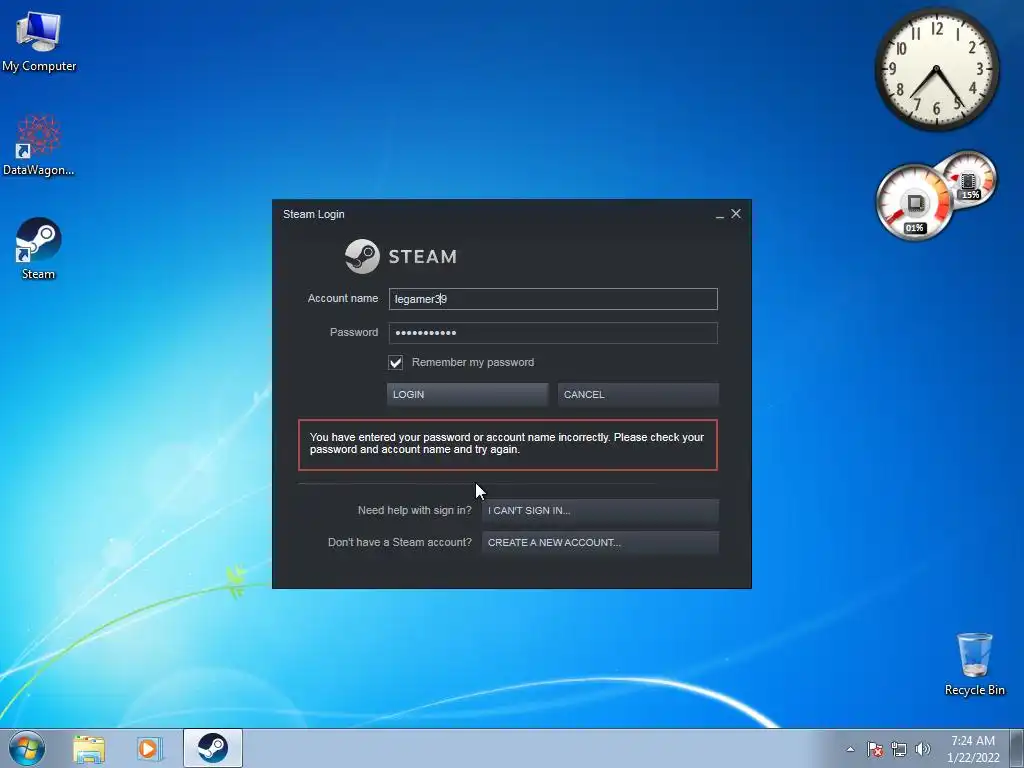Click the Password input field
The height and width of the screenshot is (768, 1024).
point(553,333)
